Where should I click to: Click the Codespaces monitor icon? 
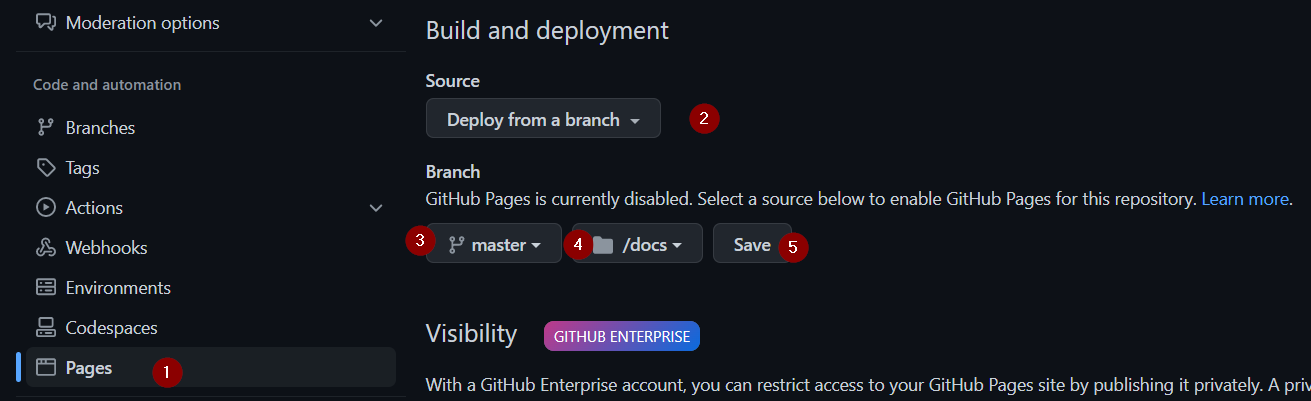45,328
